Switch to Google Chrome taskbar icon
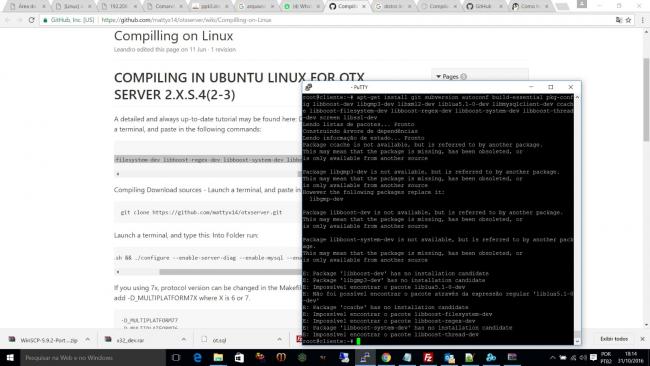 [x=386, y=357]
